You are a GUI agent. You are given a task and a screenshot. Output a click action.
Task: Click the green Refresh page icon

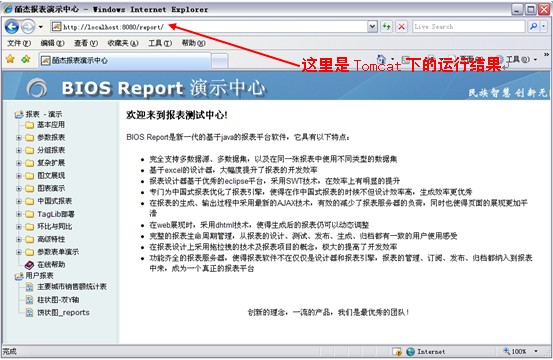387,26
